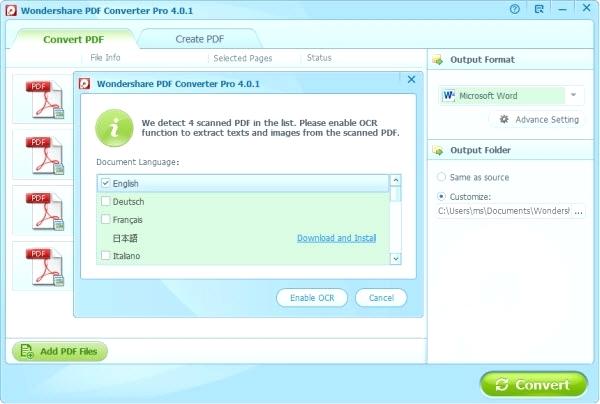Image resolution: width=600 pixels, height=404 pixels.
Task: Uncheck the English language checkbox
Action: tap(106, 183)
